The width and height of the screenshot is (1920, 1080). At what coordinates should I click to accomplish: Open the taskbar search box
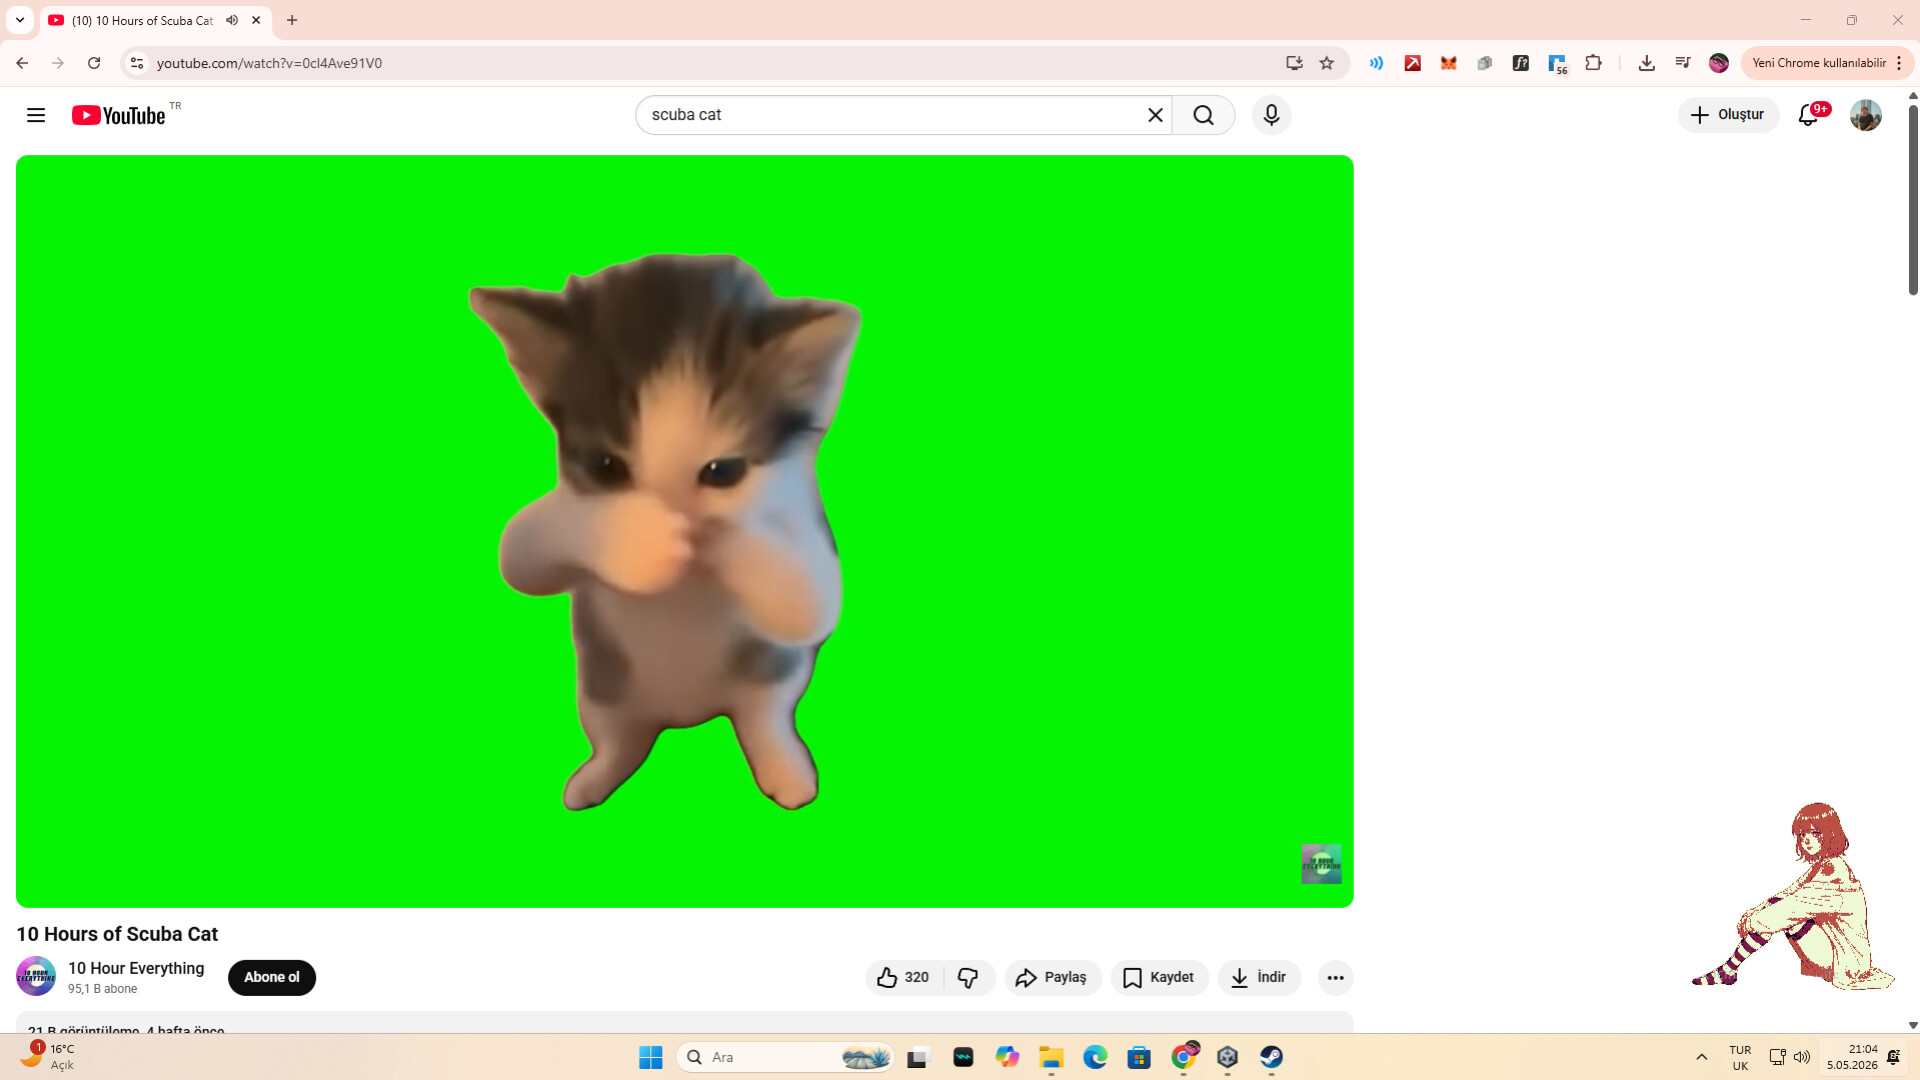pyautogui.click(x=786, y=1057)
